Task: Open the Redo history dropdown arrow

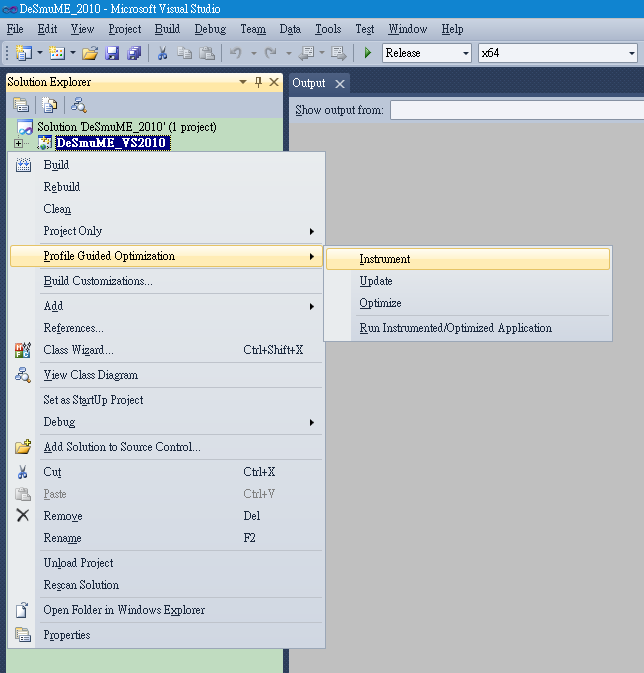Action: click(x=289, y=53)
